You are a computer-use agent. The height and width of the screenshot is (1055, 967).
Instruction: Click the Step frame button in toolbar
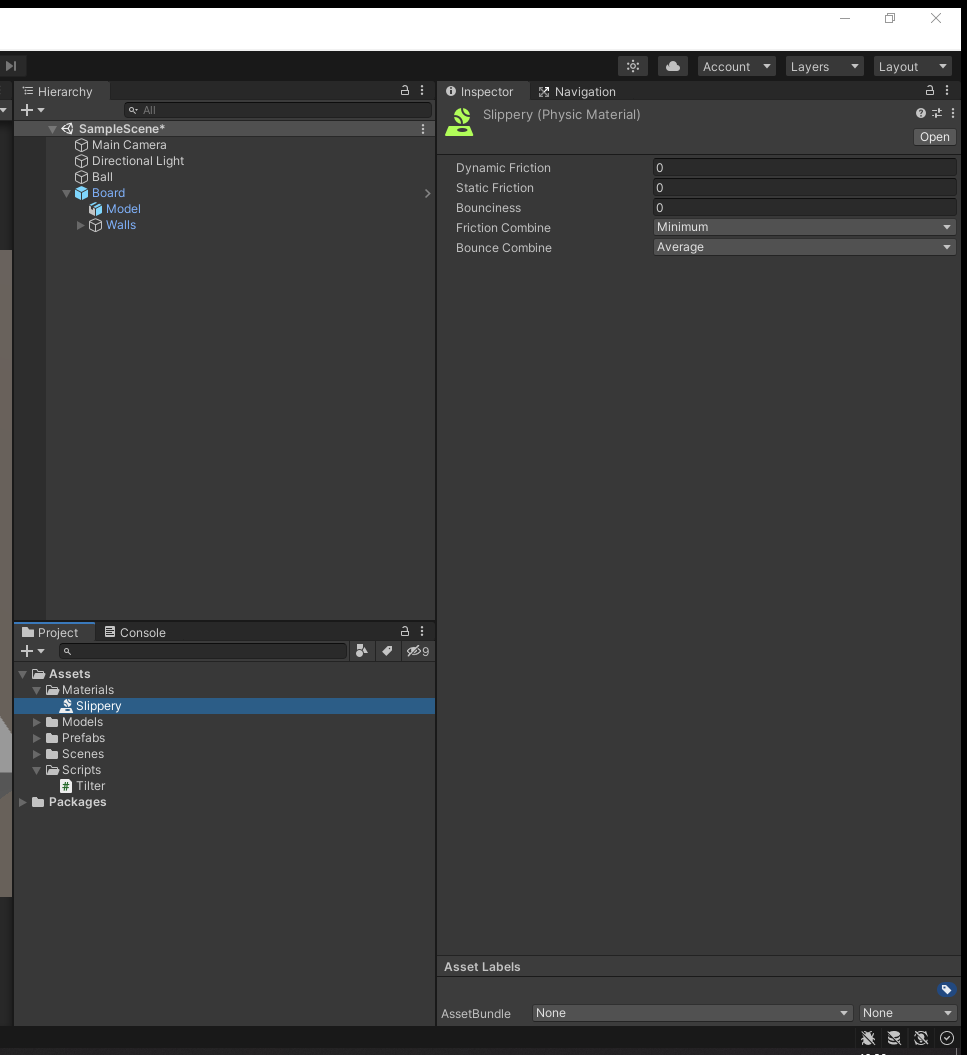coord(11,66)
